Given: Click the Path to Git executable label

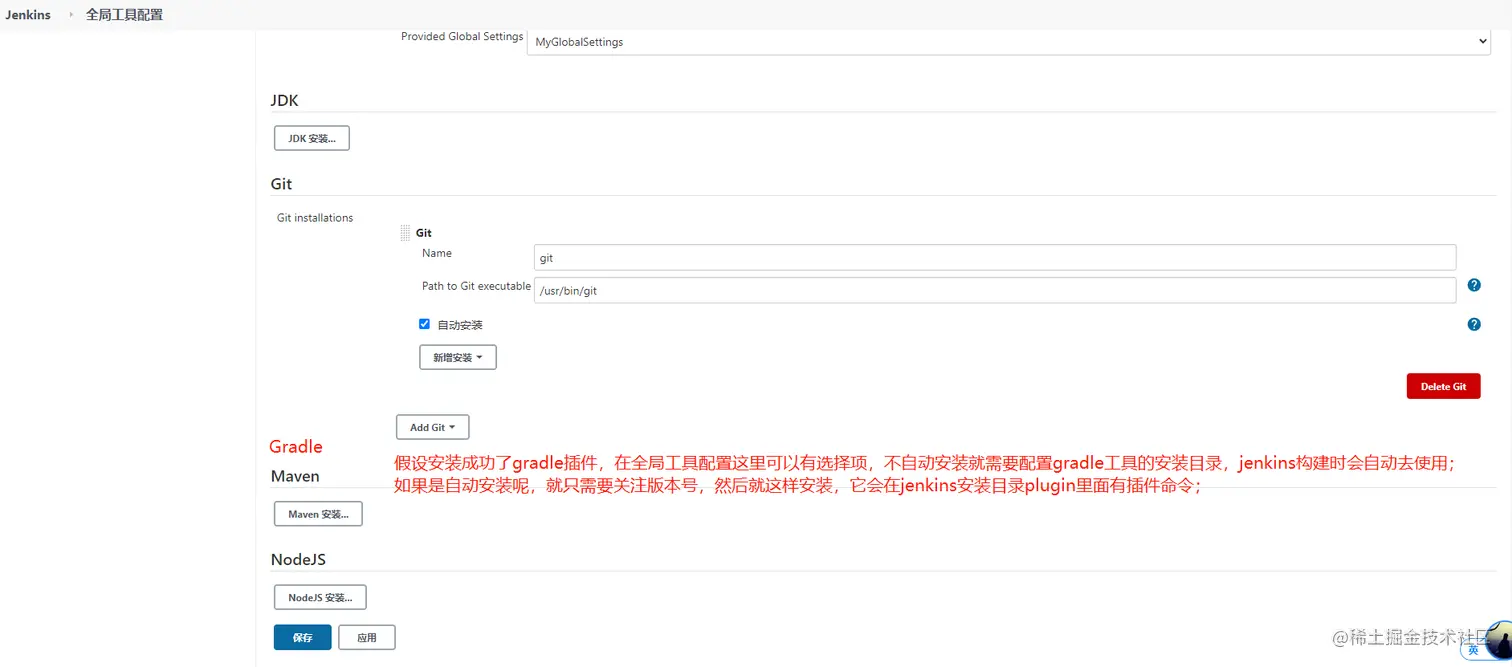Looking at the screenshot, I should click(476, 286).
